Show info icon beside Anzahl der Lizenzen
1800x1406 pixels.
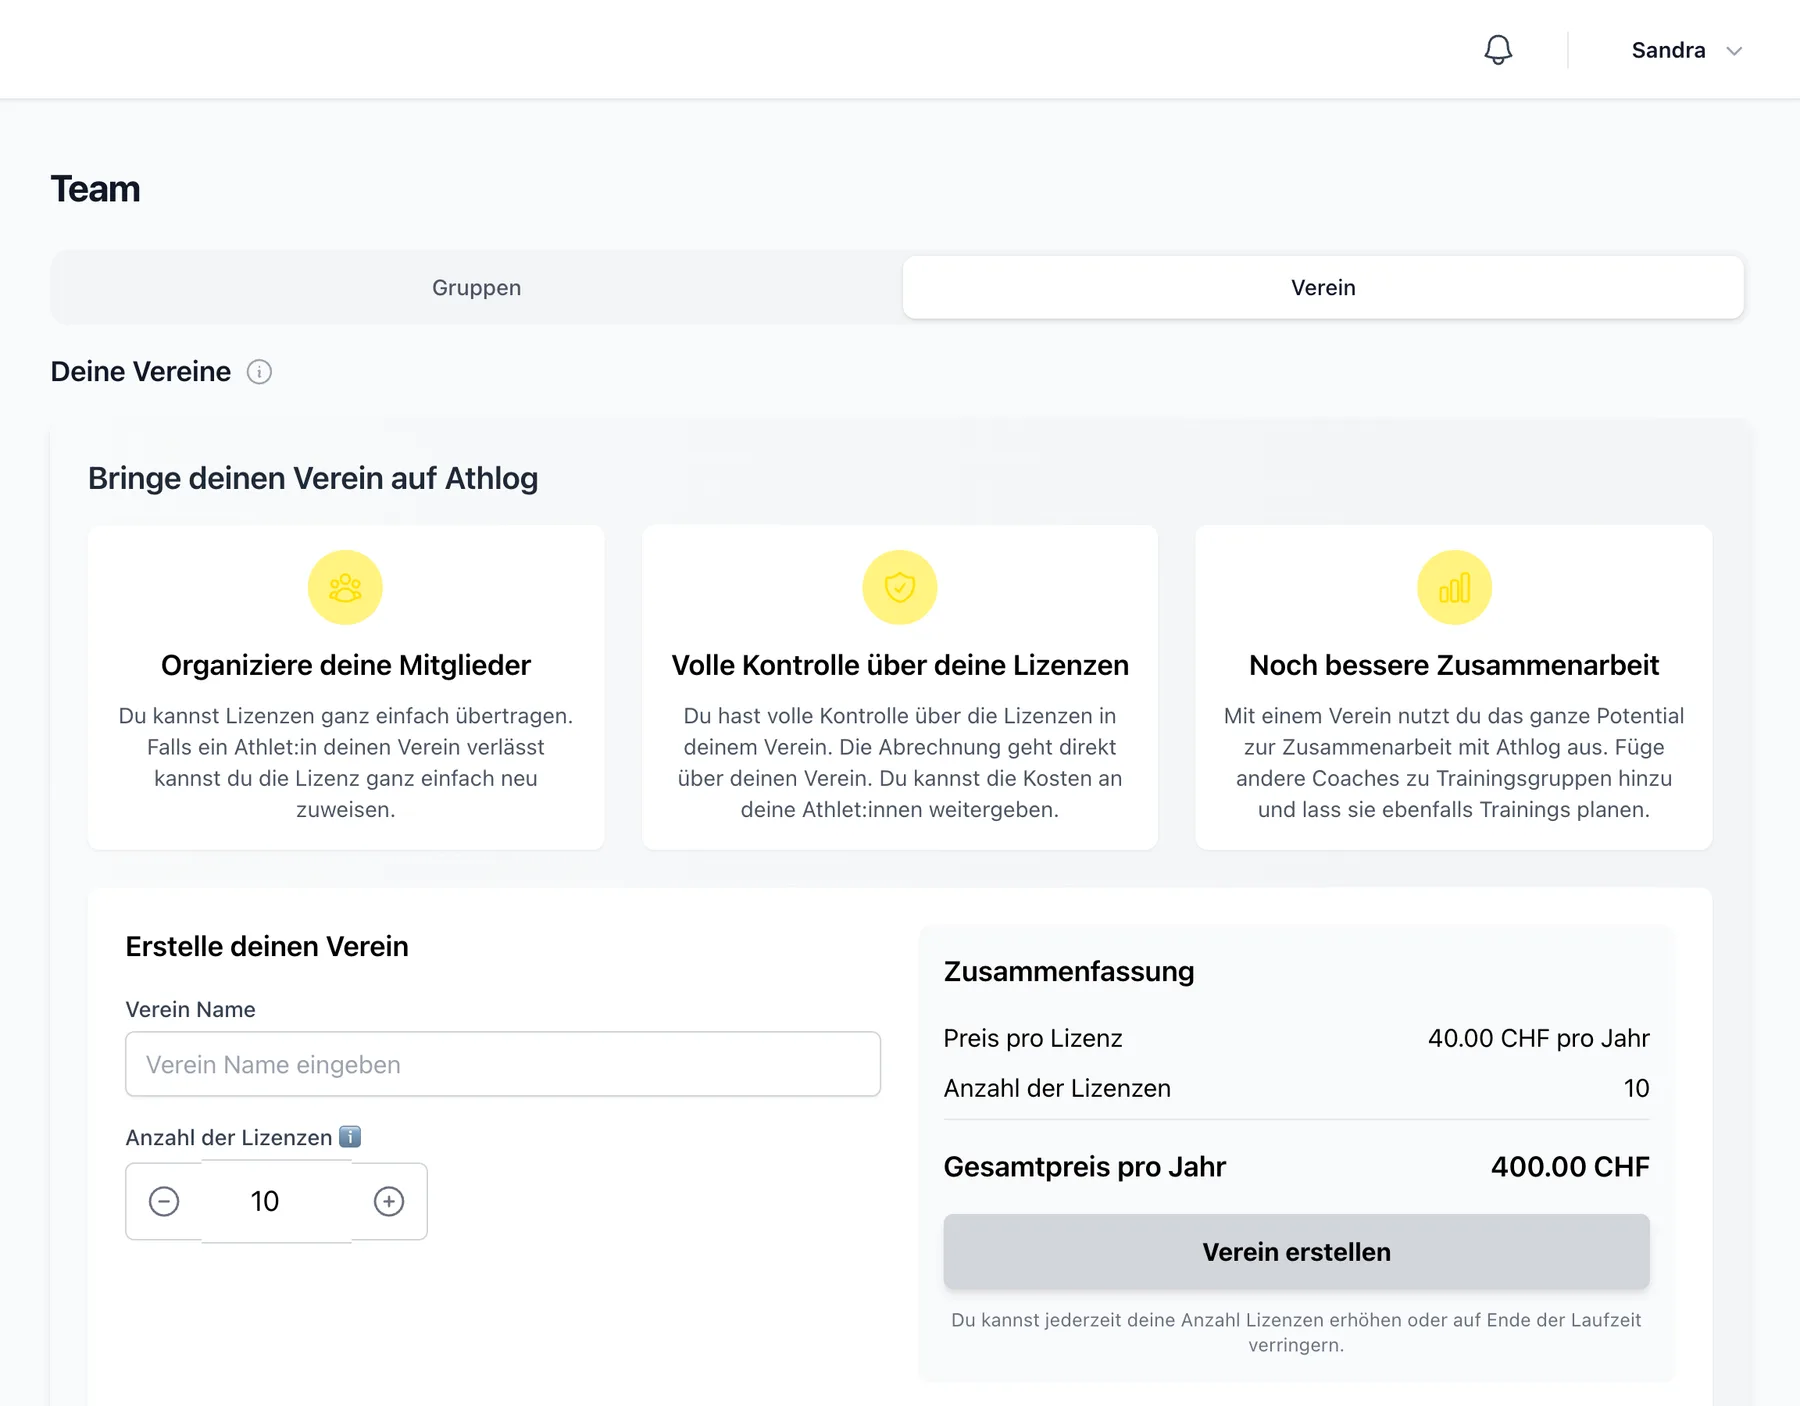coord(350,1137)
